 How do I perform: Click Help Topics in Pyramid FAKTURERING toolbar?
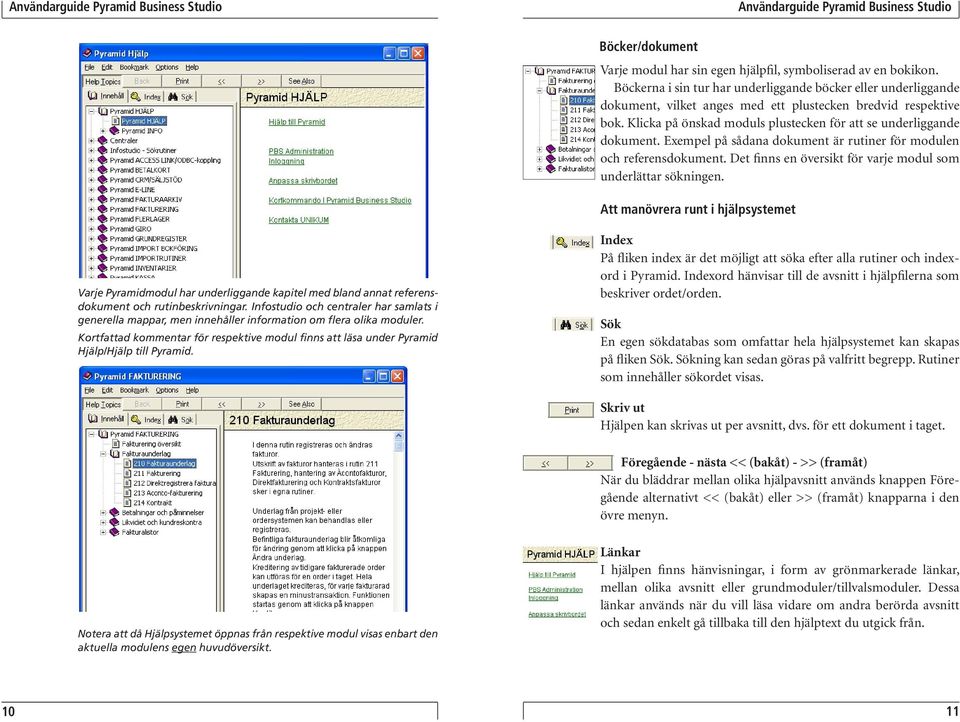103,404
